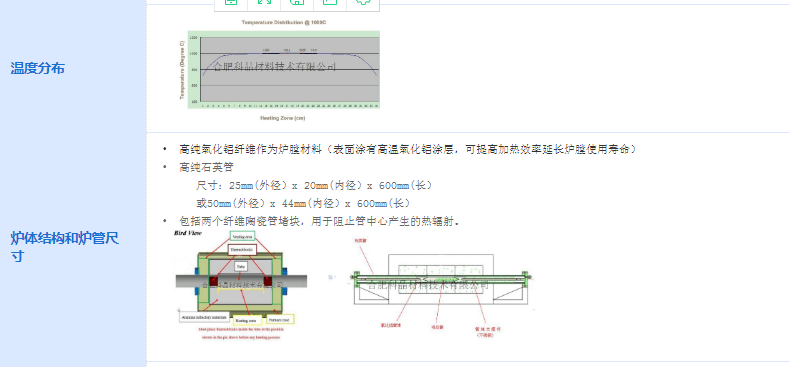Click the 炉体结构和炉管尺寸 row heading

[64, 247]
